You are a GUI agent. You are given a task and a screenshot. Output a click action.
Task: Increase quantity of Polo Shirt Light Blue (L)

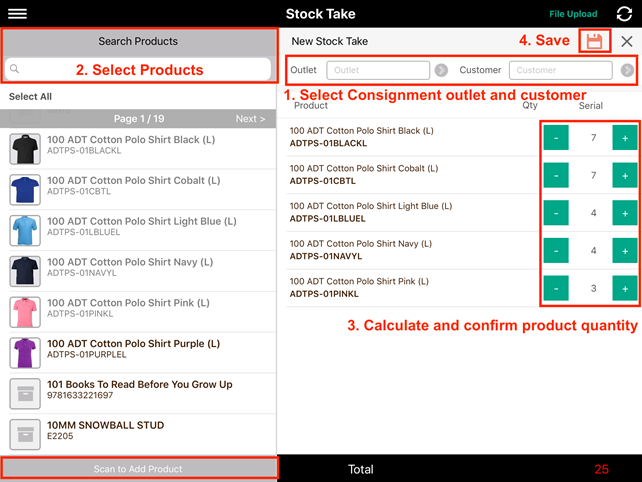pos(625,213)
